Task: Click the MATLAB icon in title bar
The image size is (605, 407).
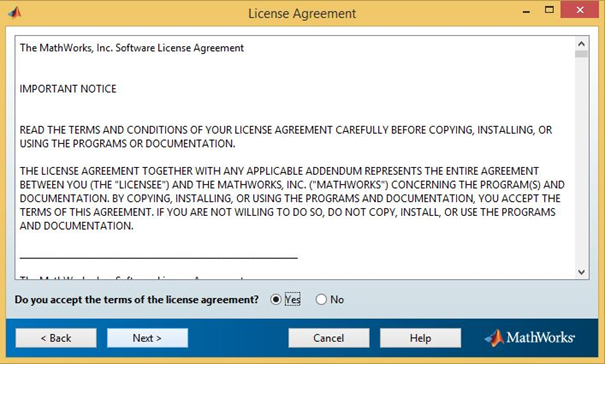Action: click(15, 13)
